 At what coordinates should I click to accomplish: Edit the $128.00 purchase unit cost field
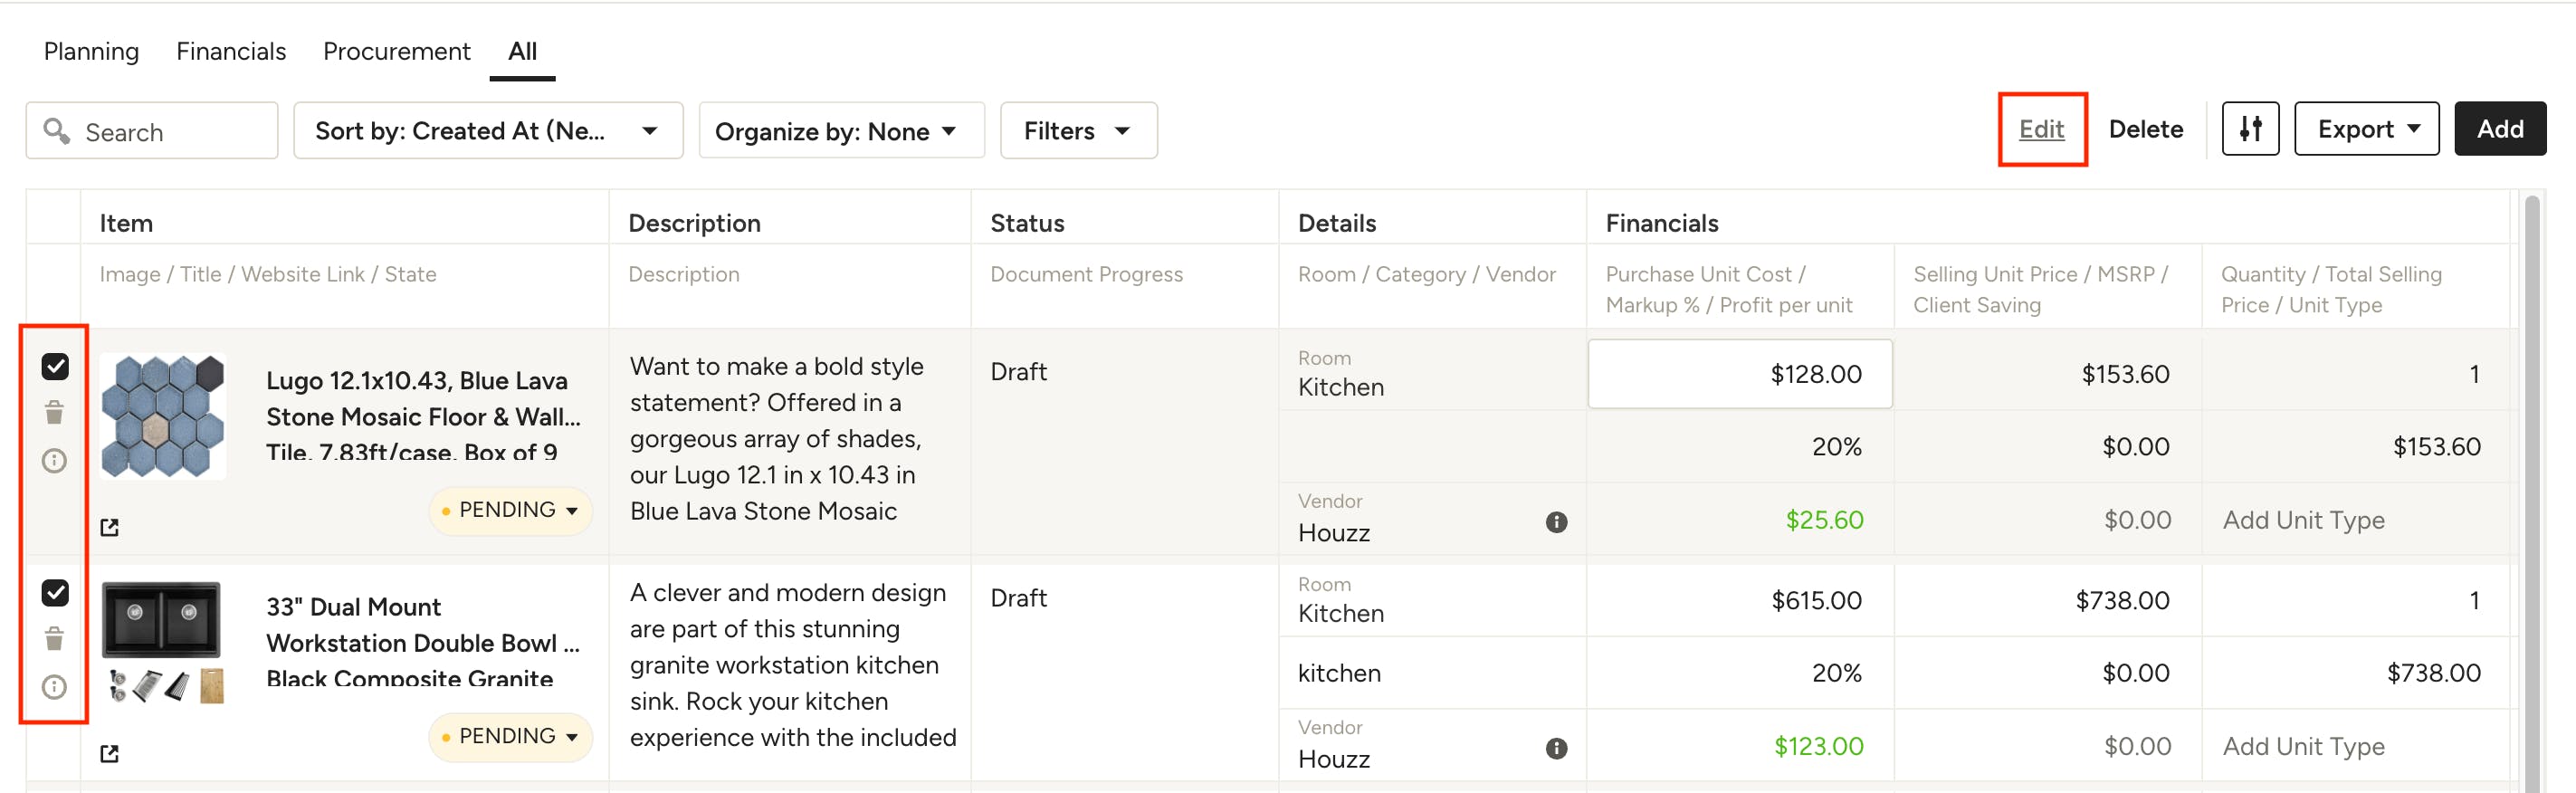click(x=1739, y=374)
